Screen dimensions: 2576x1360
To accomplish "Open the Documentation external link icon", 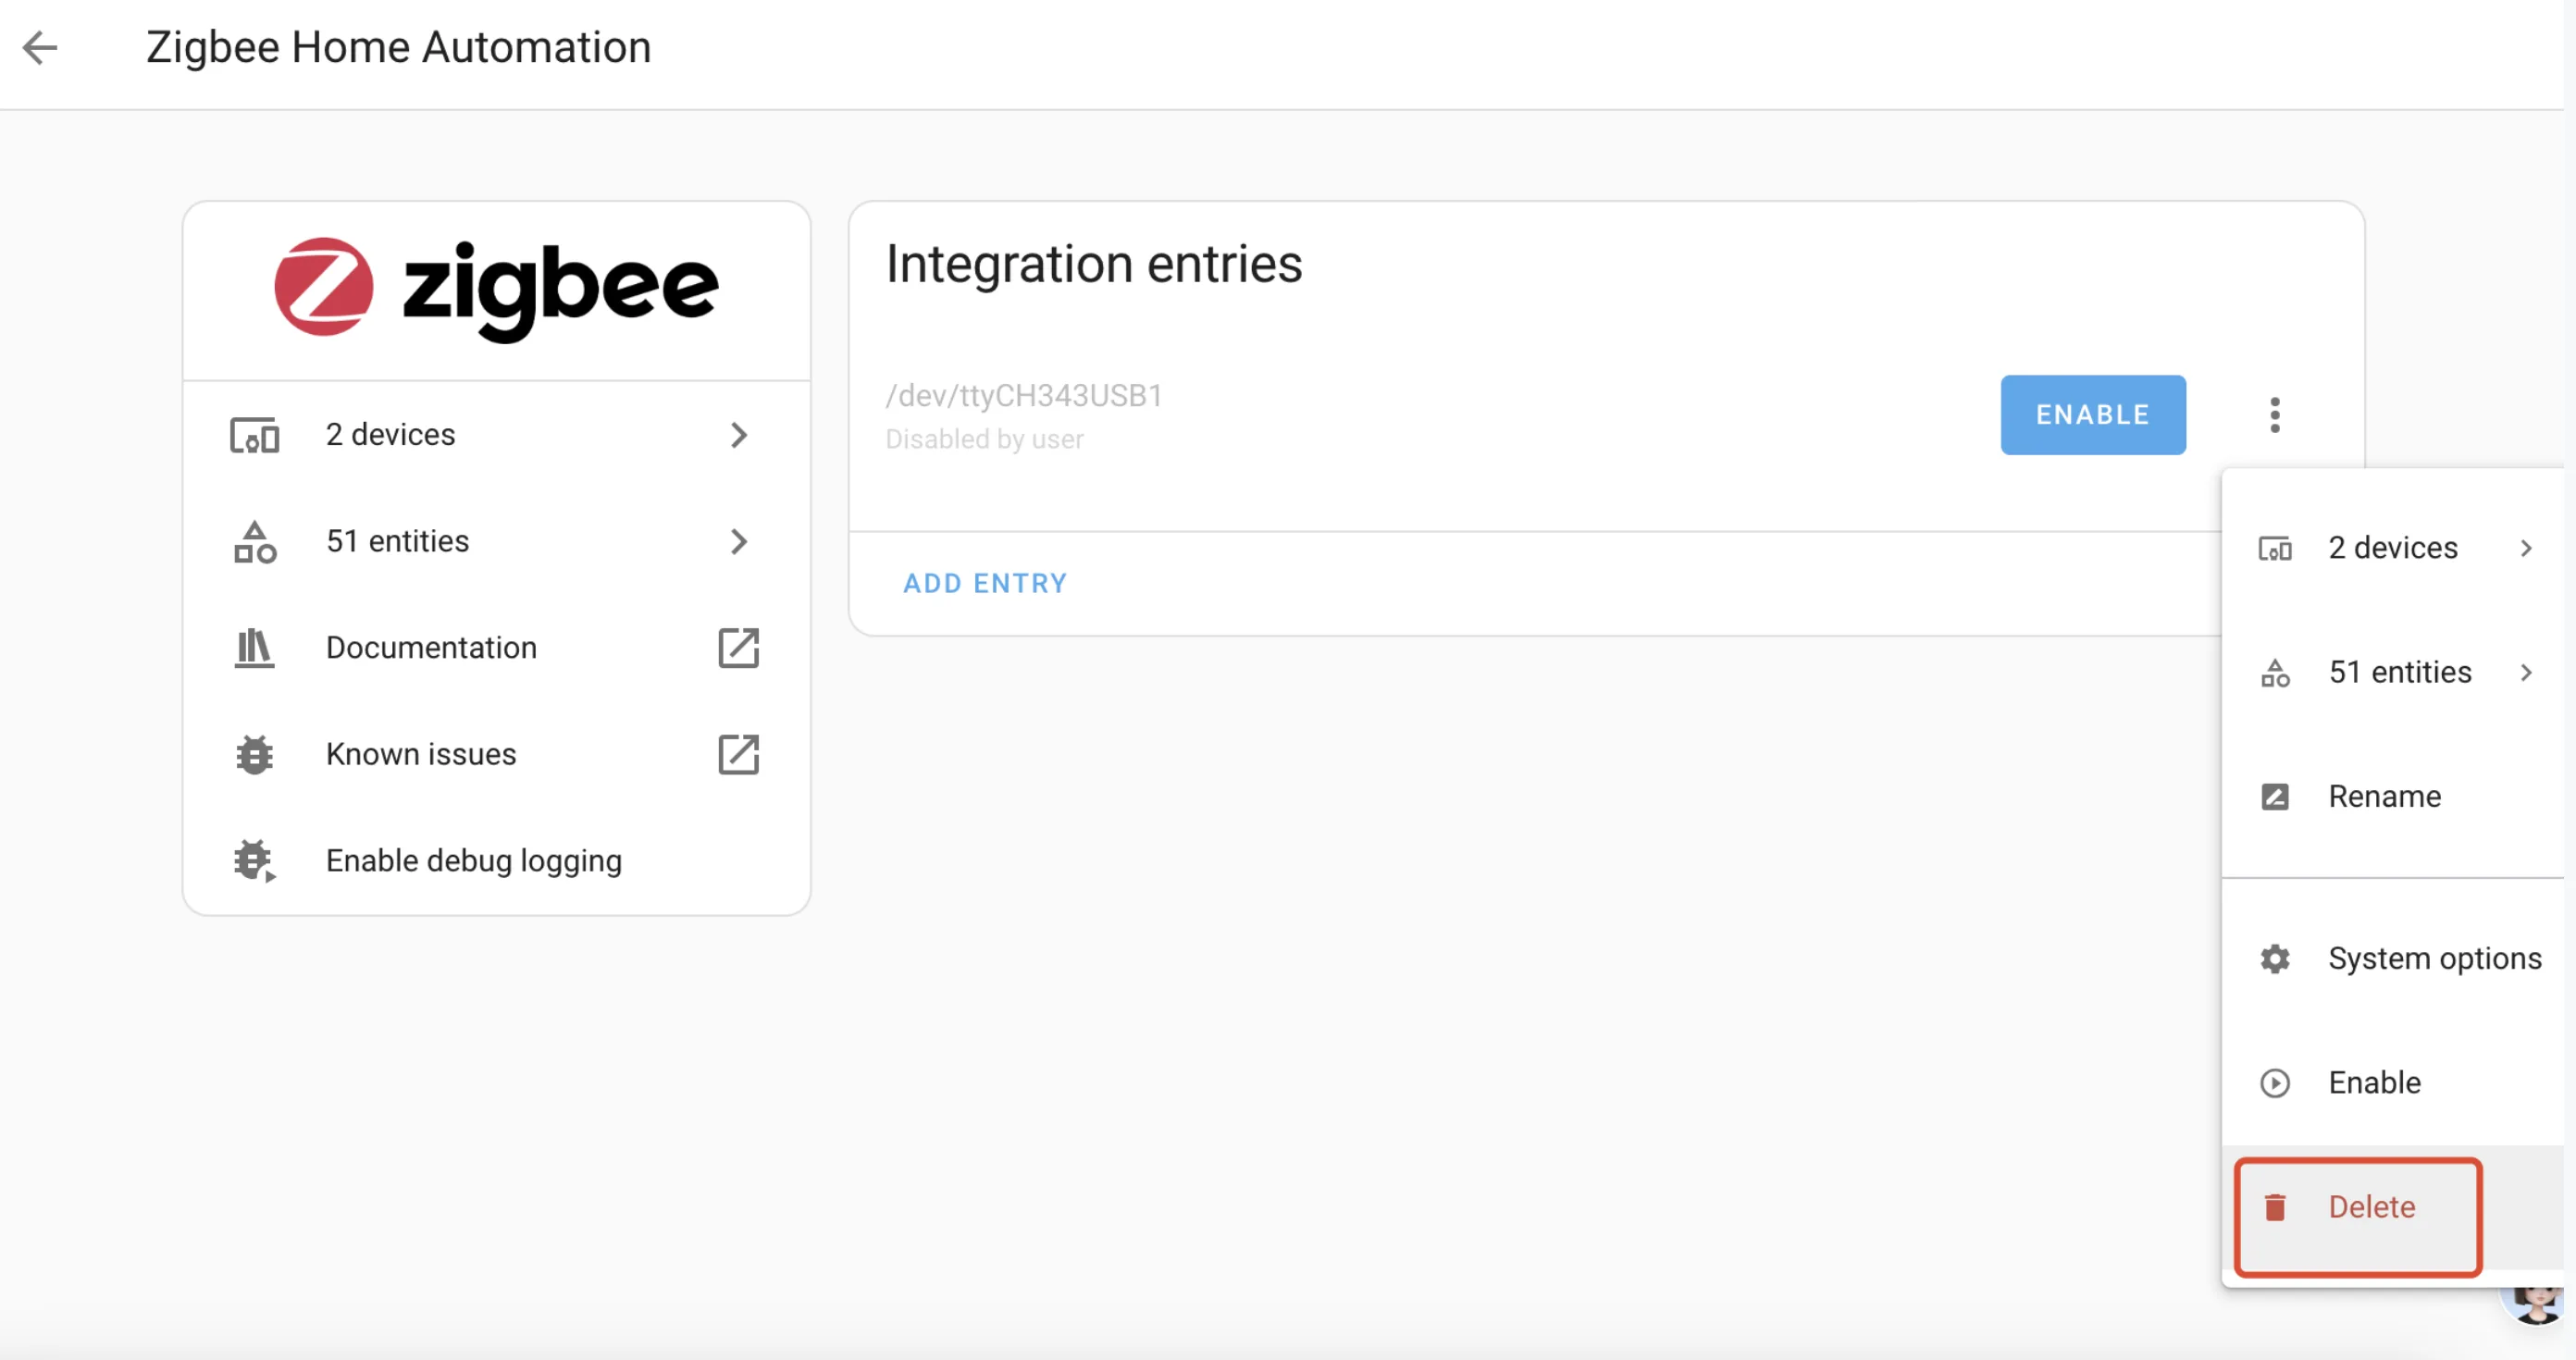I will [x=739, y=648].
